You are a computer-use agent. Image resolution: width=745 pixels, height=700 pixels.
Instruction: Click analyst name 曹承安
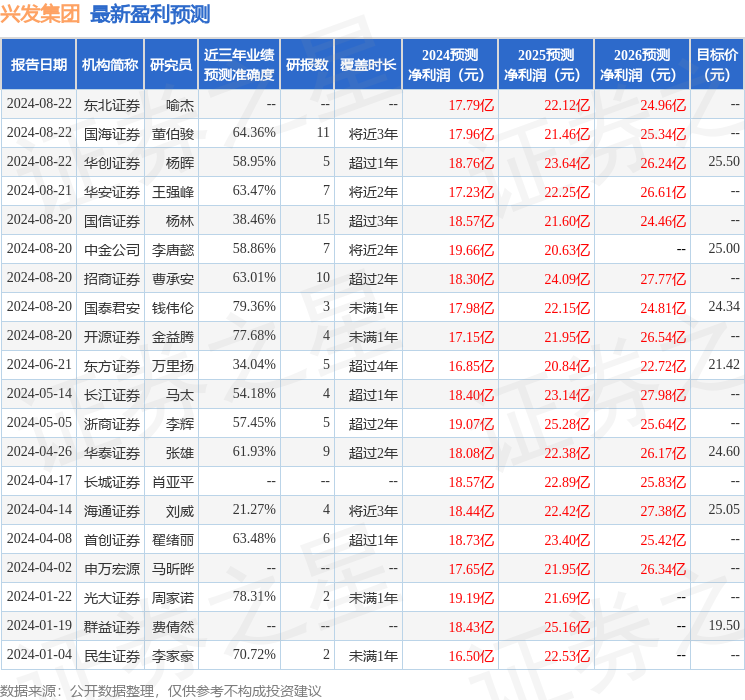coord(173,279)
